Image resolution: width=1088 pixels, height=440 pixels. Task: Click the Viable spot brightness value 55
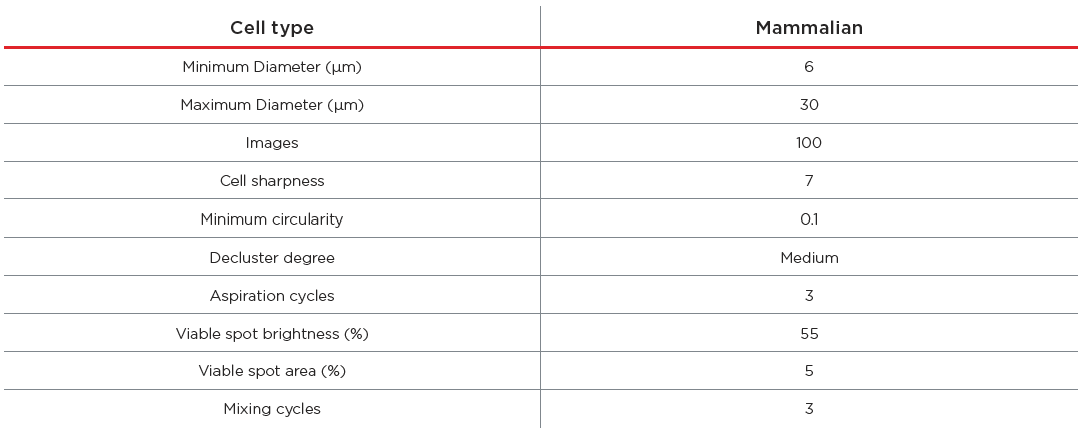[809, 334]
